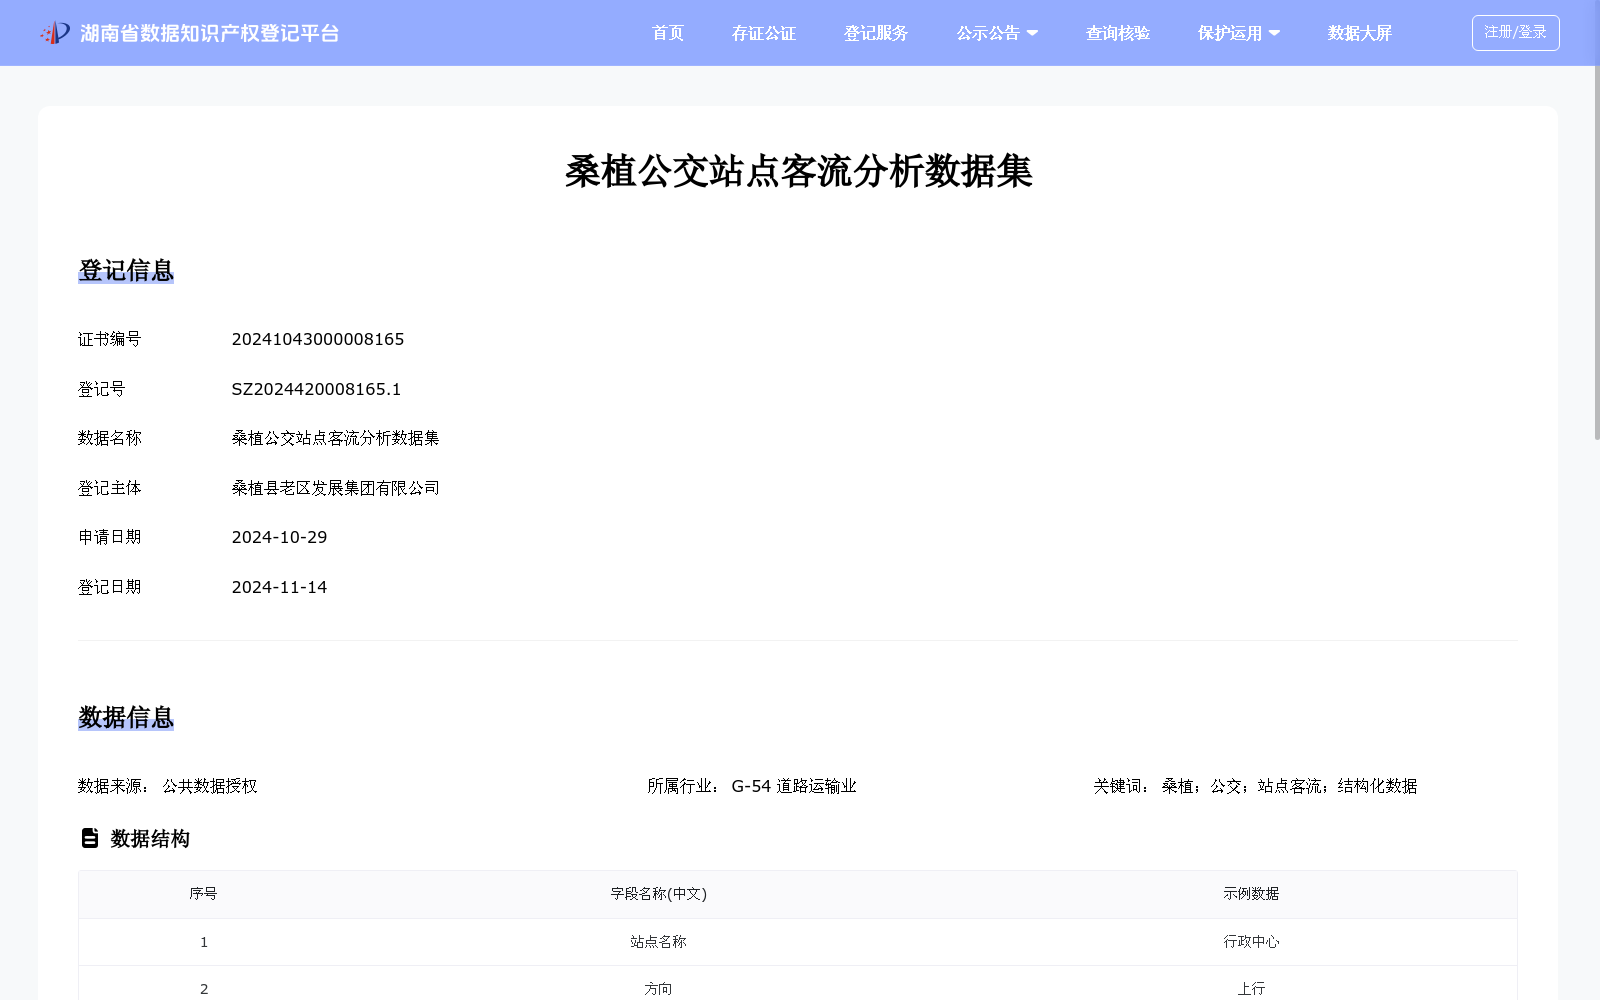Click the 行政中心 example cell
Image resolution: width=1600 pixels, height=1000 pixels.
coord(1251,942)
